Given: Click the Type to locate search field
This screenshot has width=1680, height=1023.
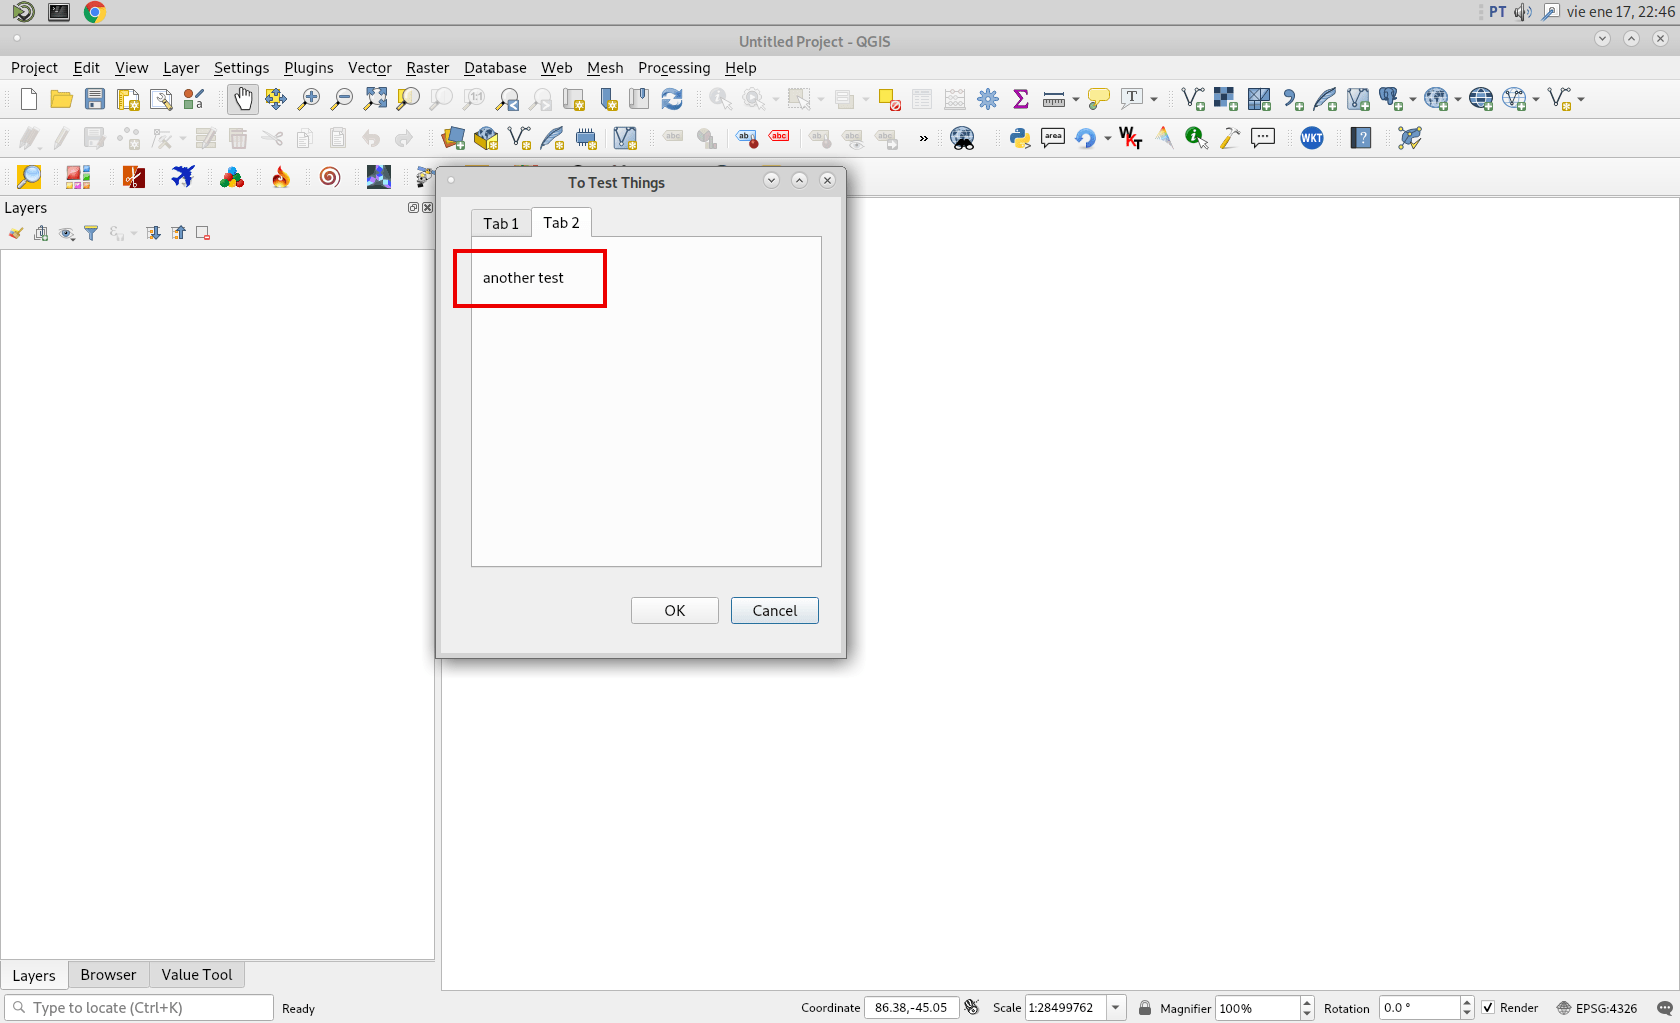Looking at the screenshot, I should [x=138, y=1007].
